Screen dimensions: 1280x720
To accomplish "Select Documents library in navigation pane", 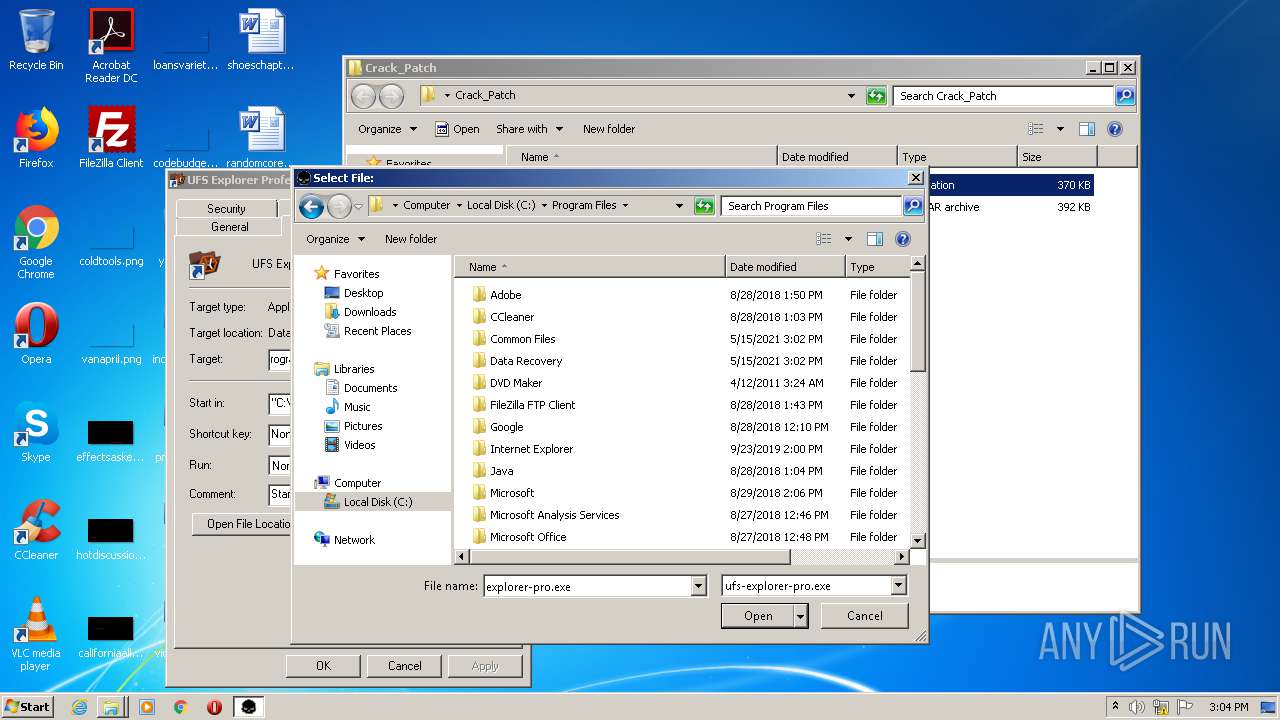I will click(370, 388).
